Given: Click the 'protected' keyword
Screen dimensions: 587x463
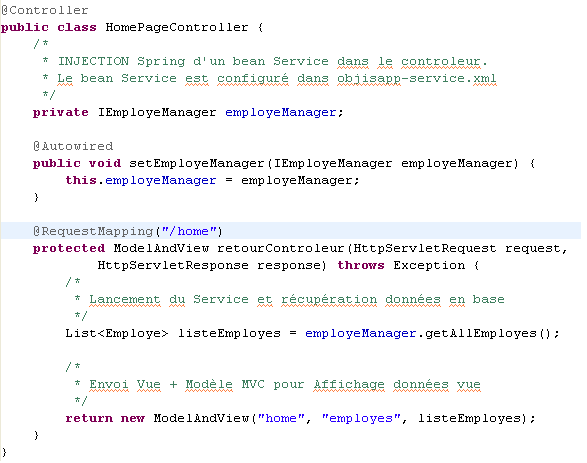Looking at the screenshot, I should [69, 249].
